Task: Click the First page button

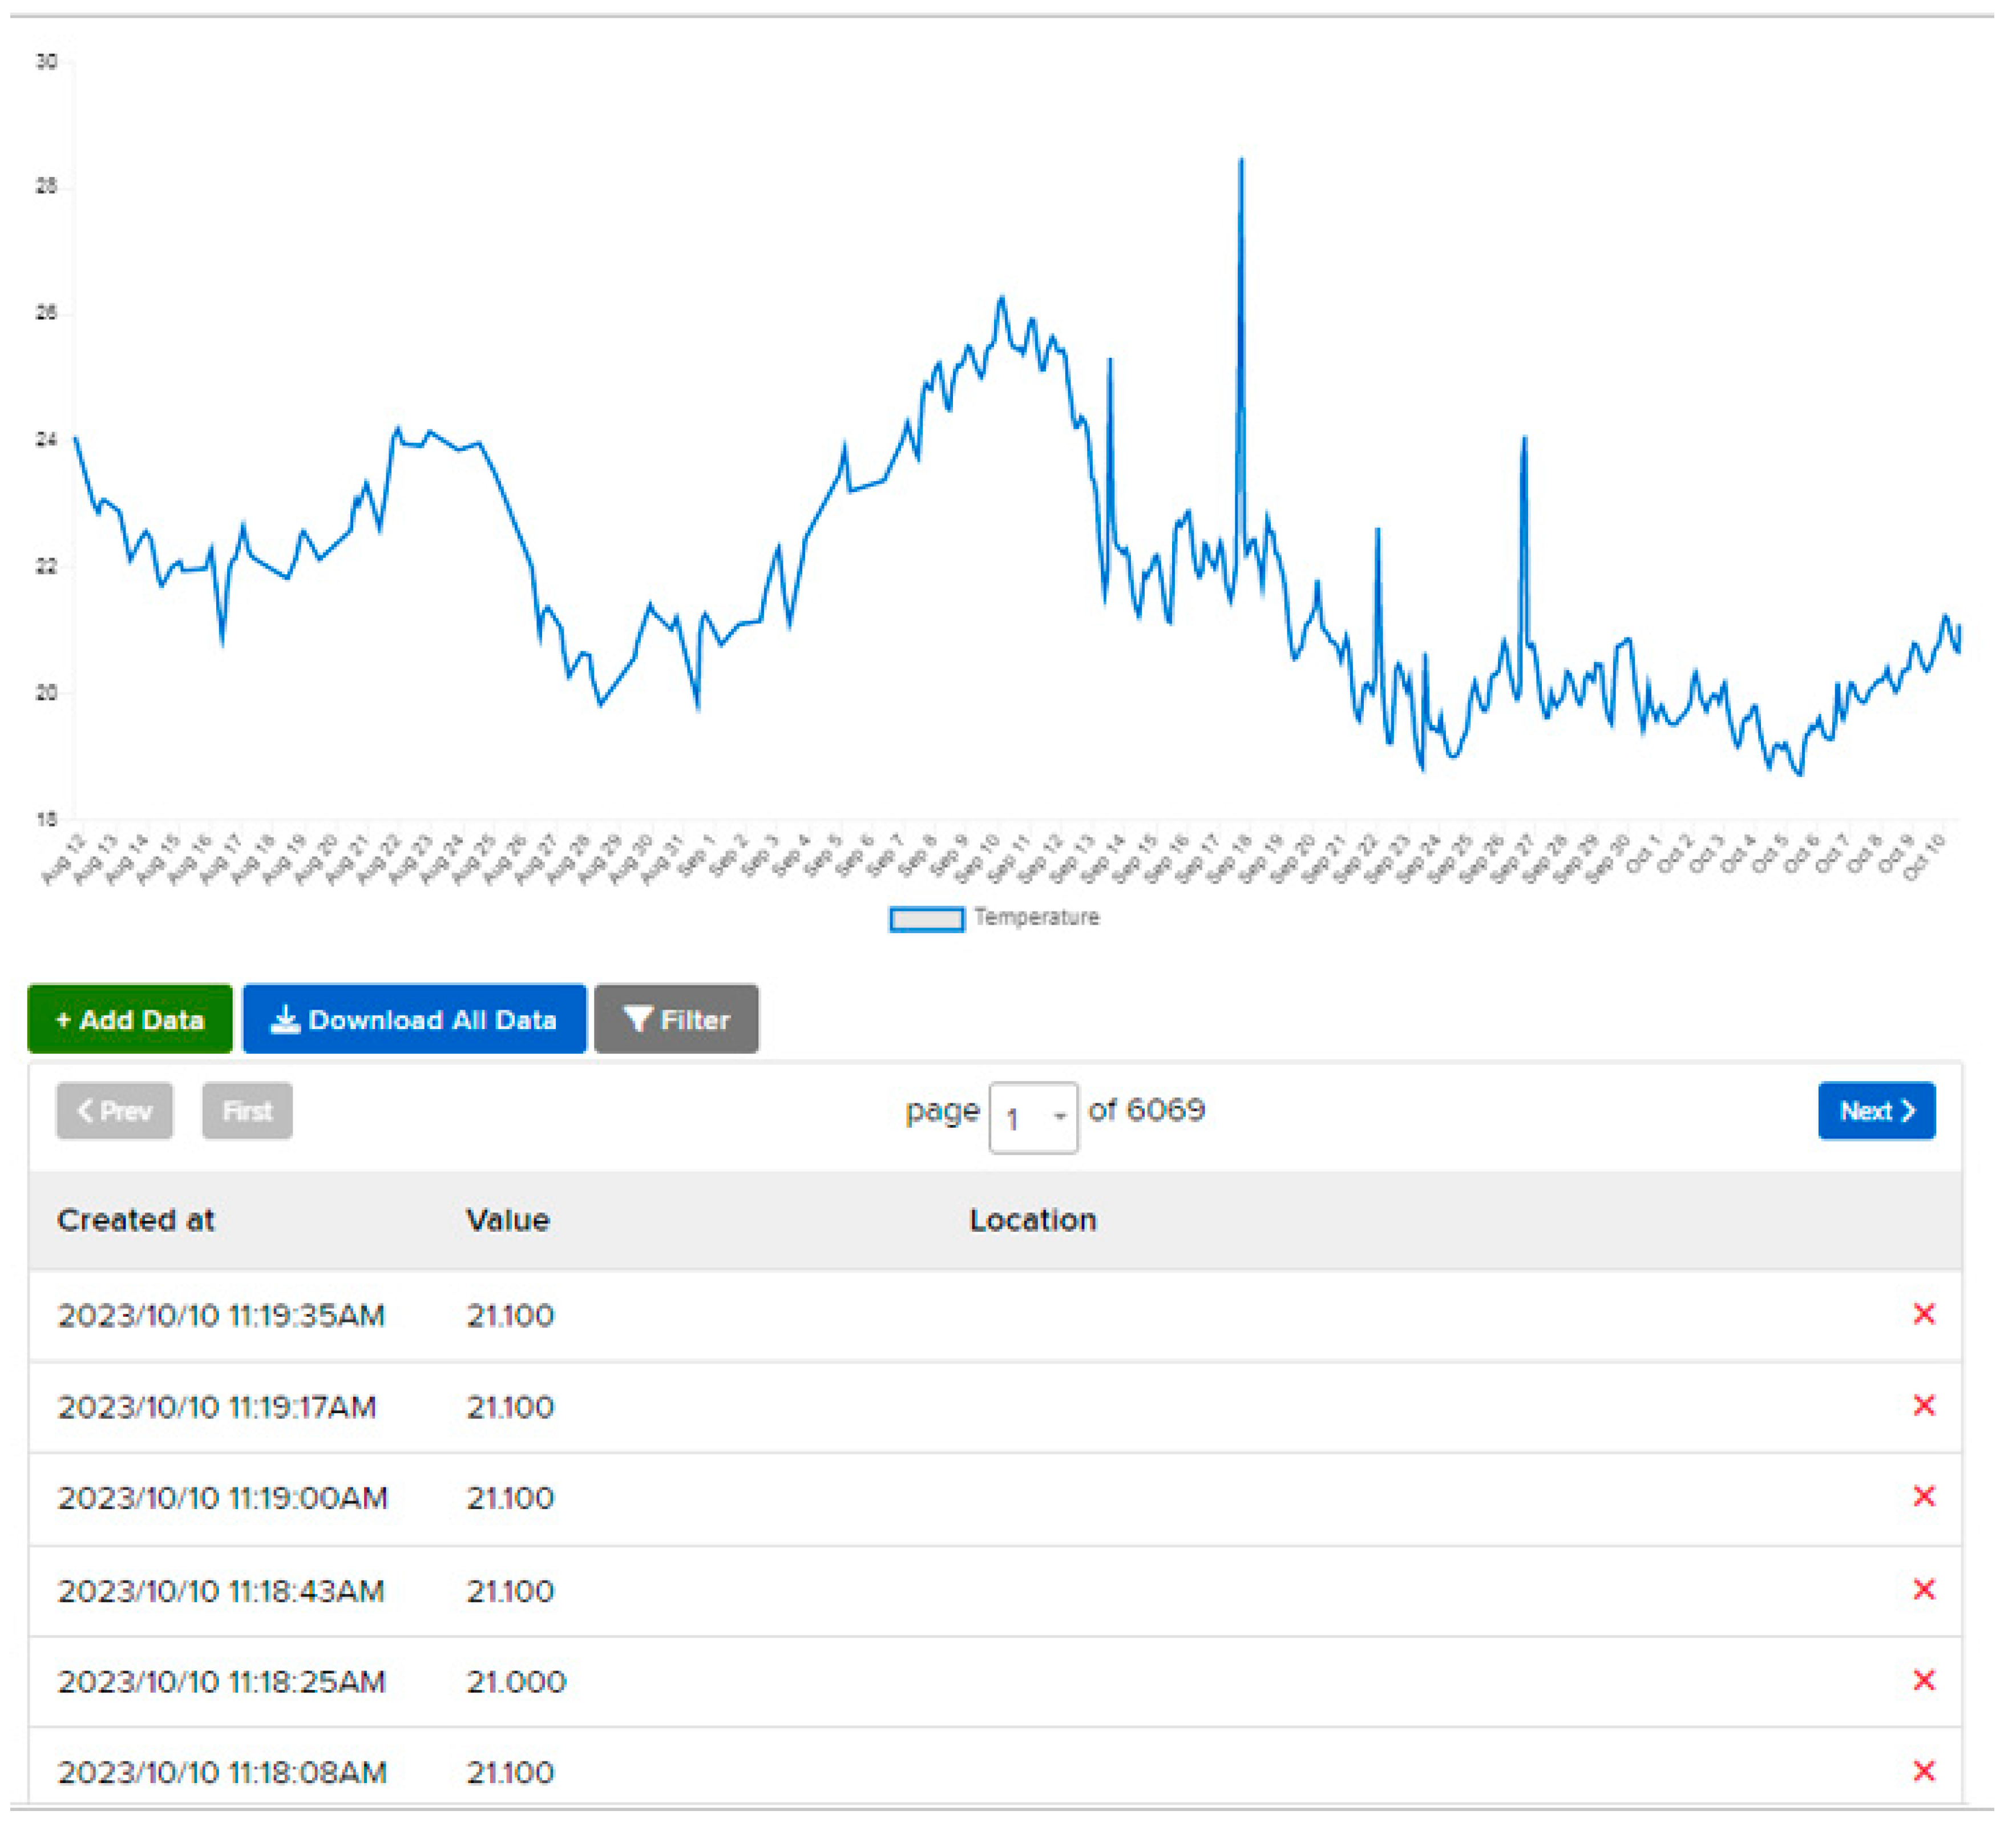Action: pos(247,1110)
